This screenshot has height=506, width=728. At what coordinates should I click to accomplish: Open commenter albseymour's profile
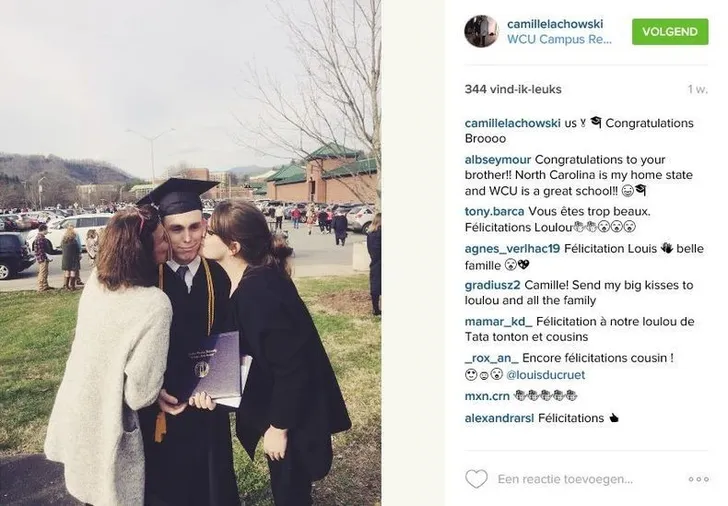pos(498,160)
